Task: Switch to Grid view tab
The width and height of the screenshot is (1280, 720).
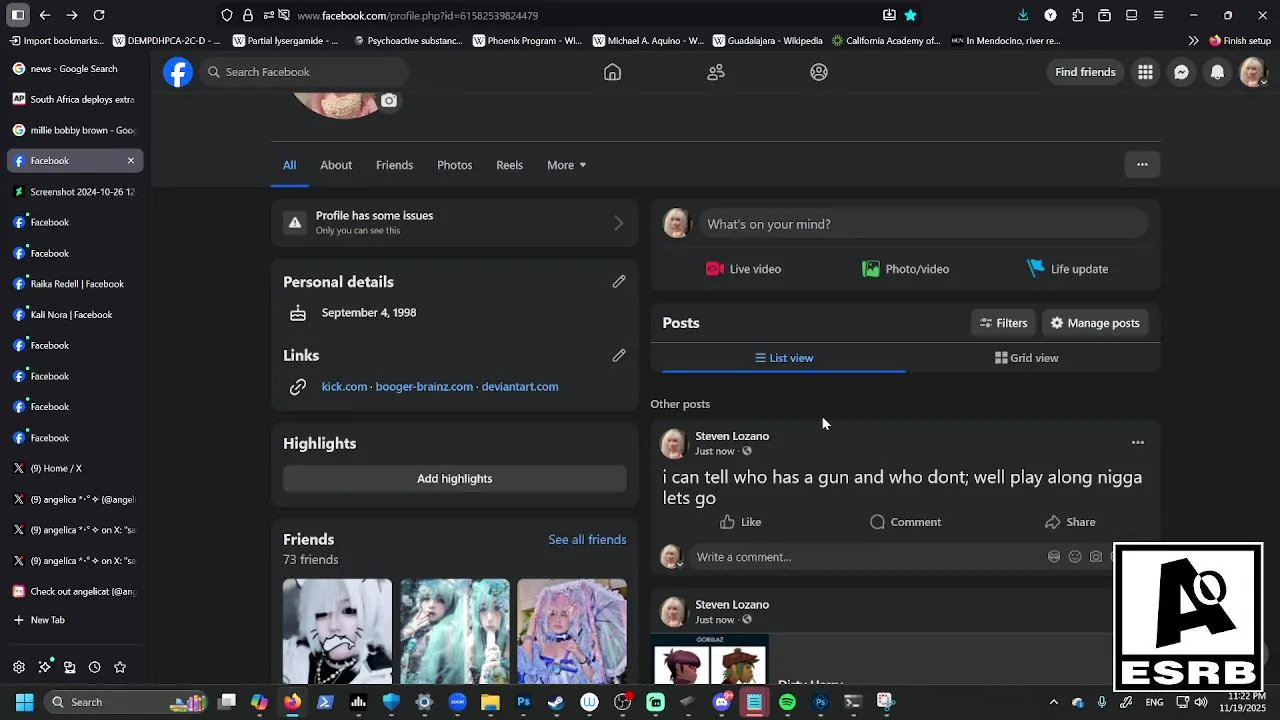Action: tap(1026, 358)
